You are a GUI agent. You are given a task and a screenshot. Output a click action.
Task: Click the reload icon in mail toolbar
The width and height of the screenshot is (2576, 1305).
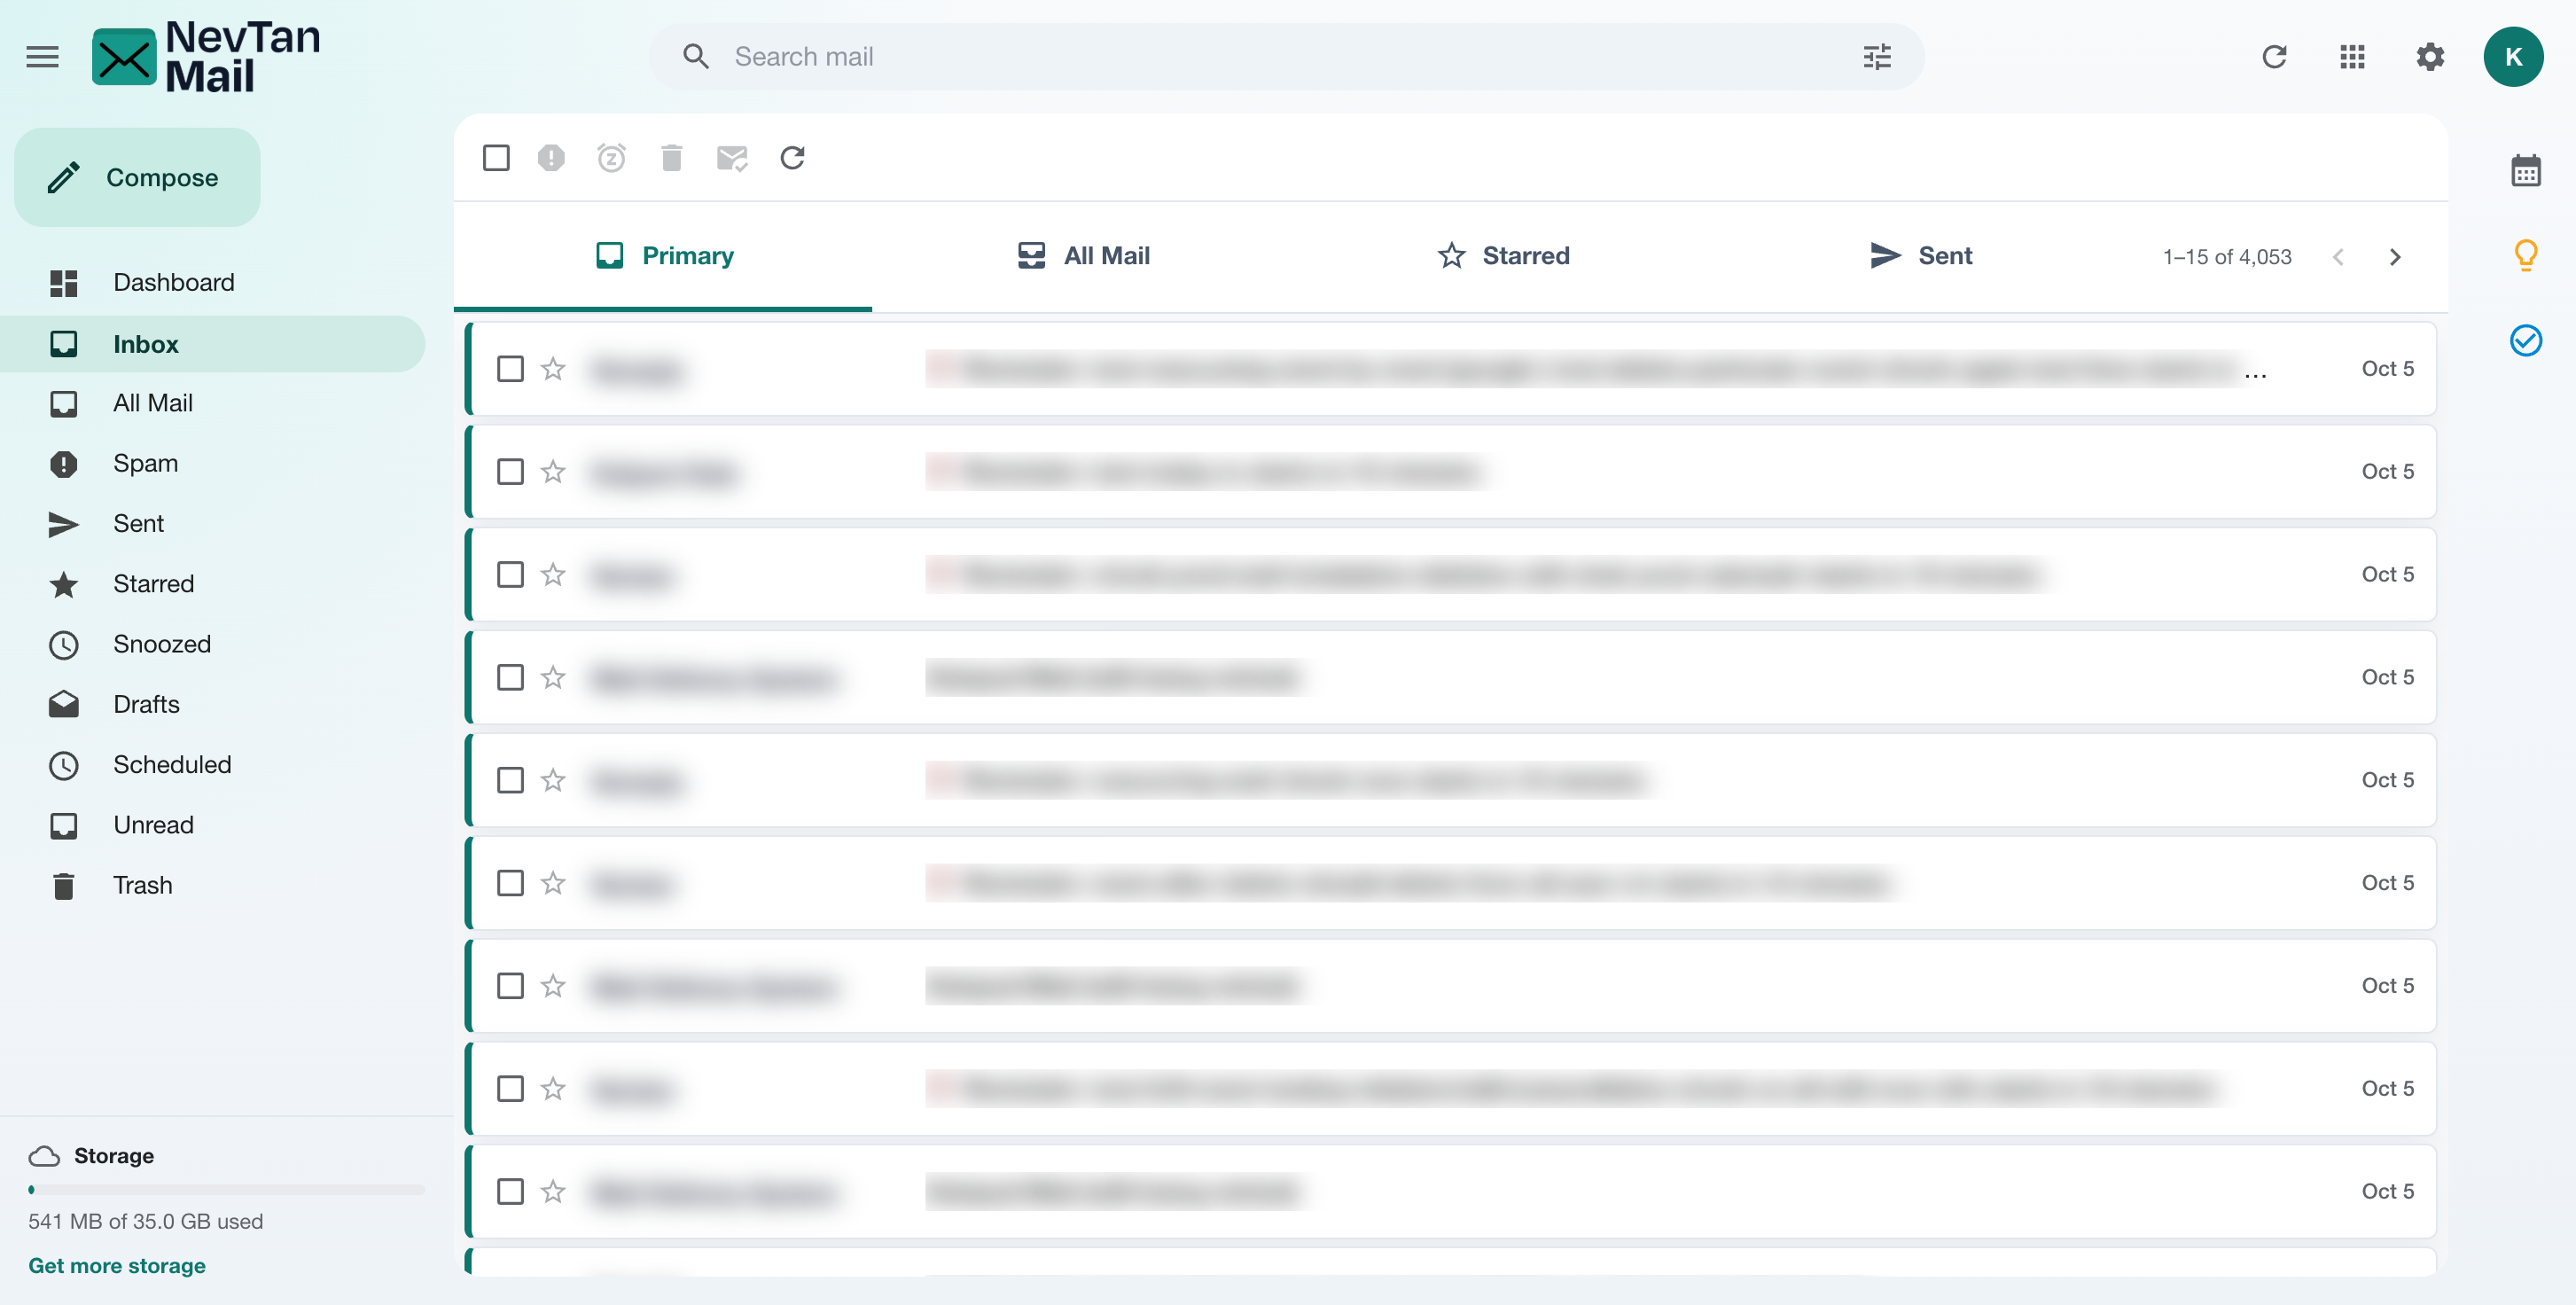pos(792,157)
